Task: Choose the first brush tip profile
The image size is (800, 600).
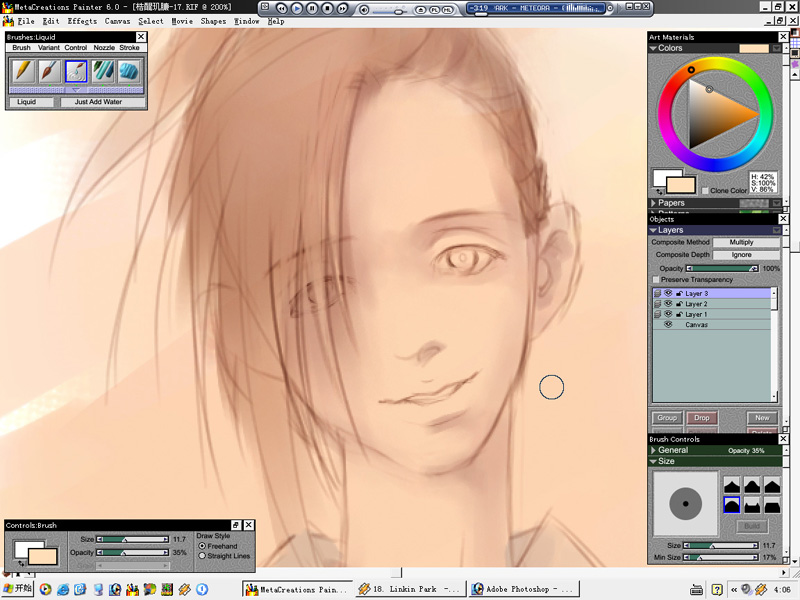Action: click(732, 485)
